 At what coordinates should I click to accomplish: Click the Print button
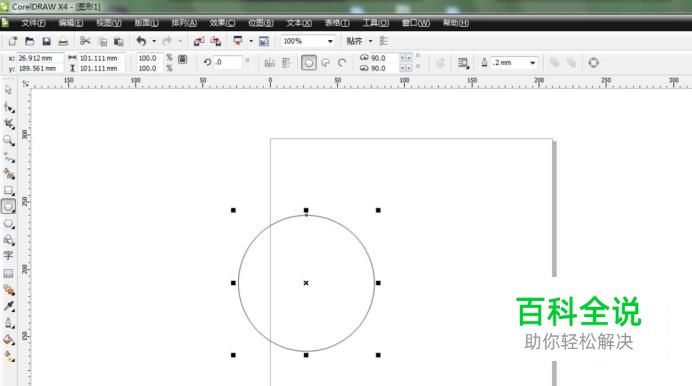click(x=63, y=41)
